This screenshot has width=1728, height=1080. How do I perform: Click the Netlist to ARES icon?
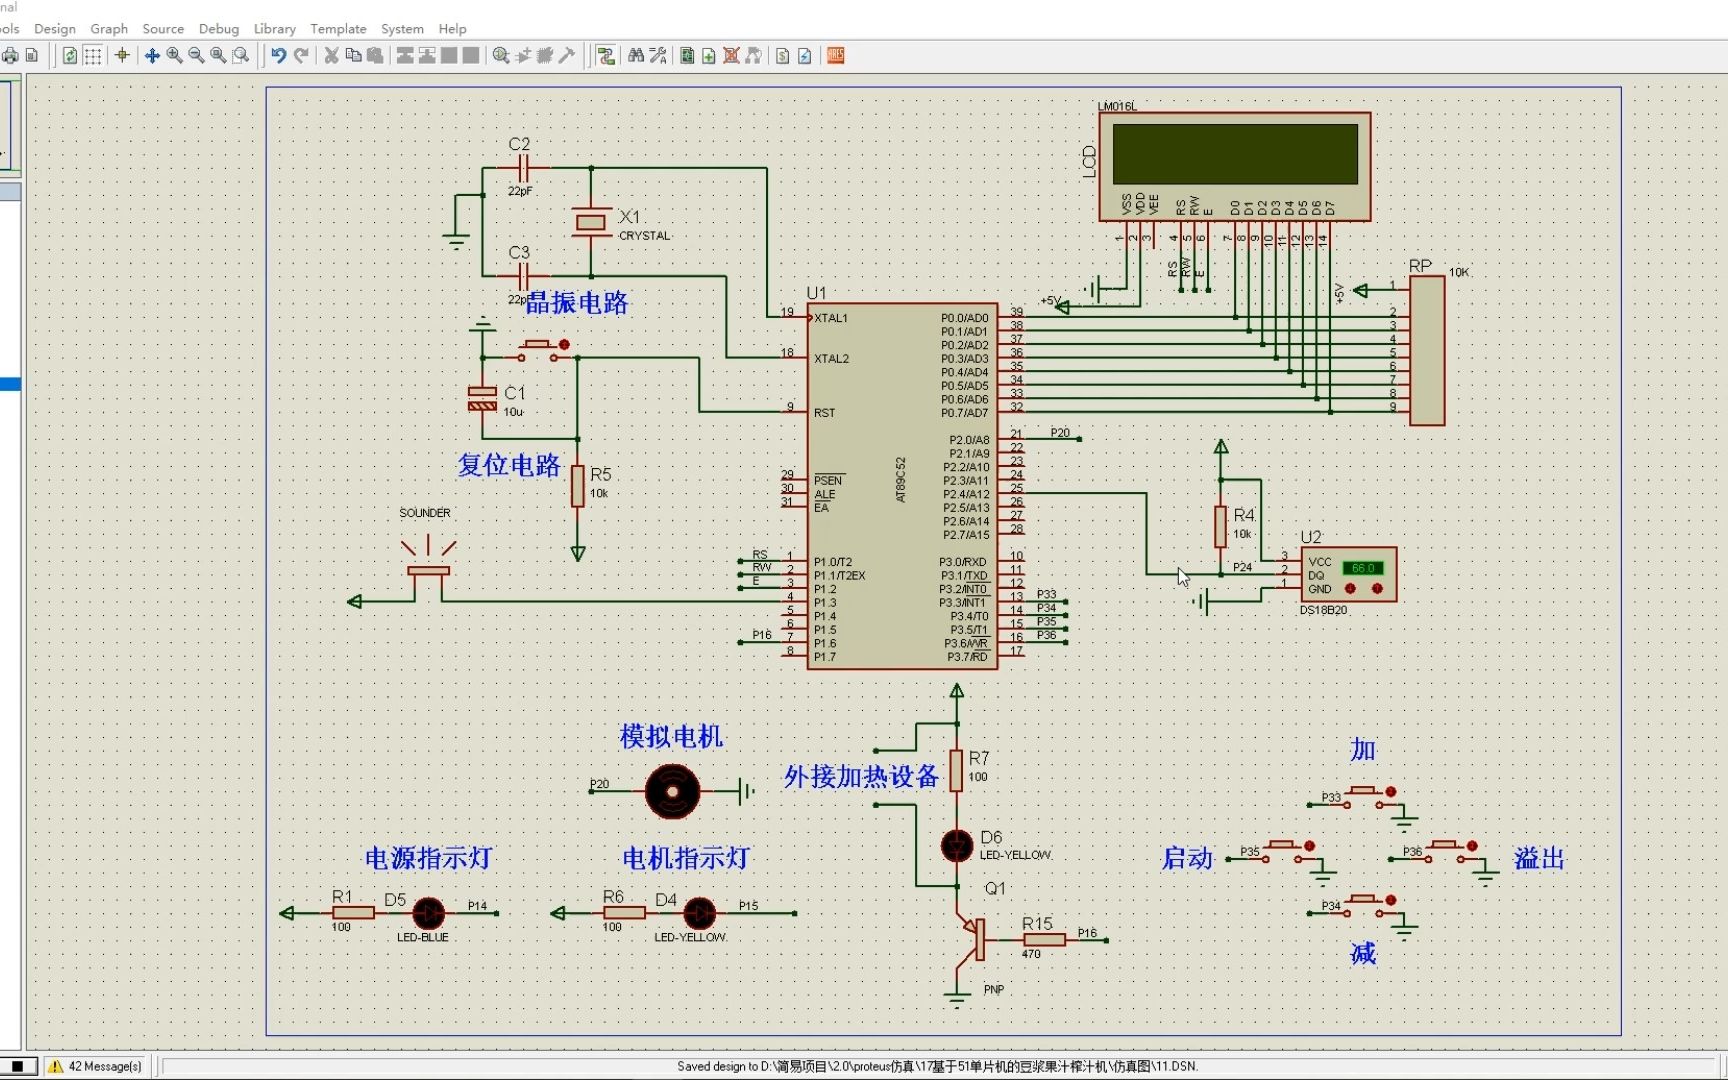tap(836, 56)
